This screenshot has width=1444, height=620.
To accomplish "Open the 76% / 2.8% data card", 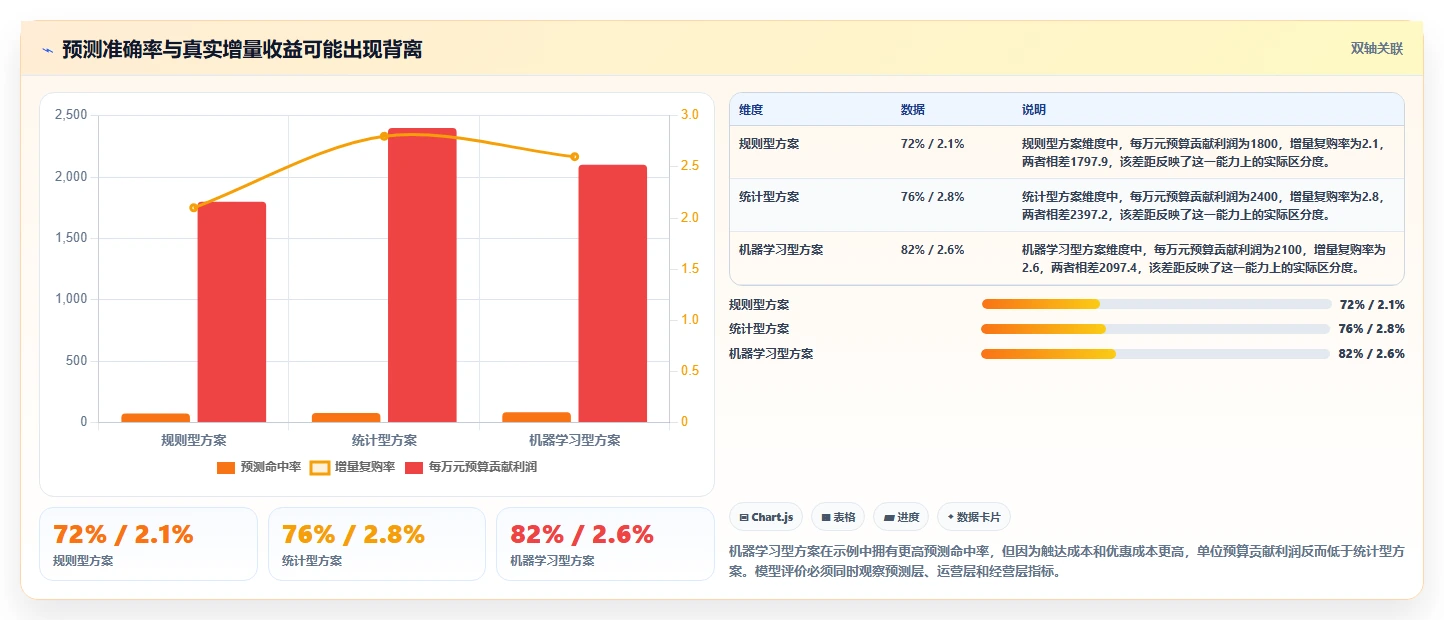I will 377,544.
